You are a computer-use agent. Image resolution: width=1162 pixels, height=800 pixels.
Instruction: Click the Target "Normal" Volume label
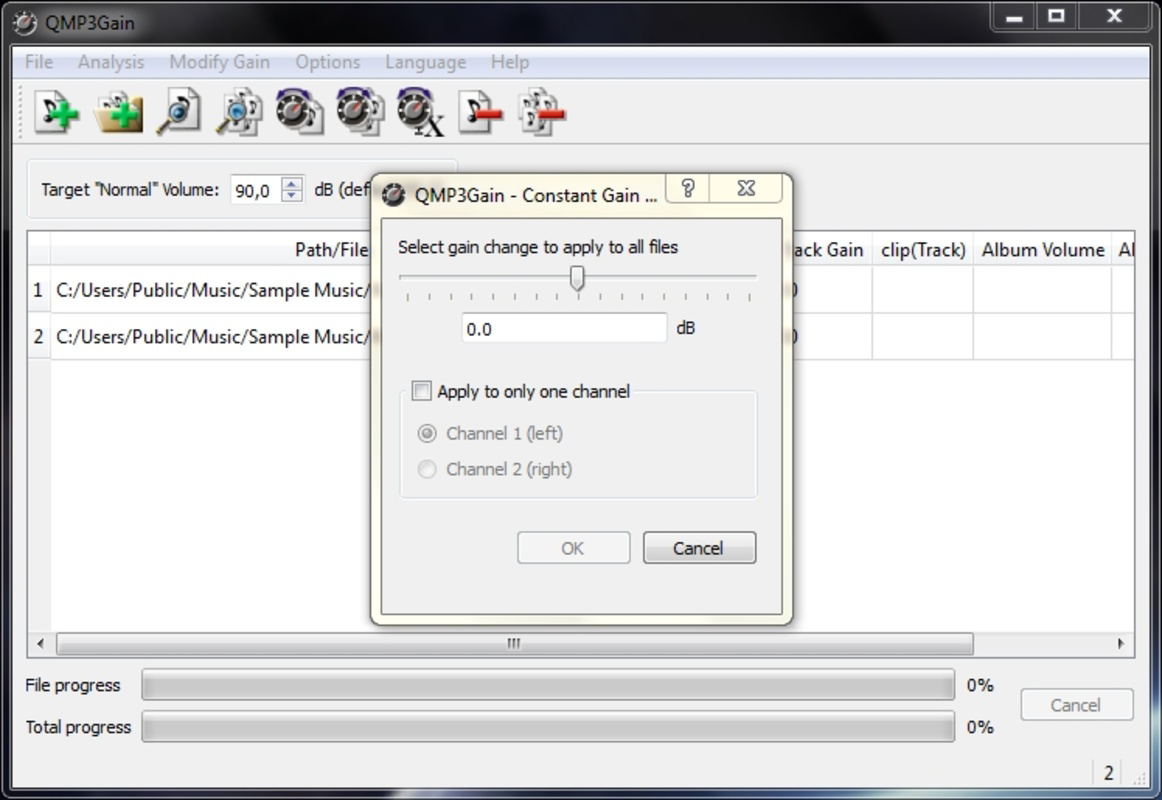tap(130, 190)
